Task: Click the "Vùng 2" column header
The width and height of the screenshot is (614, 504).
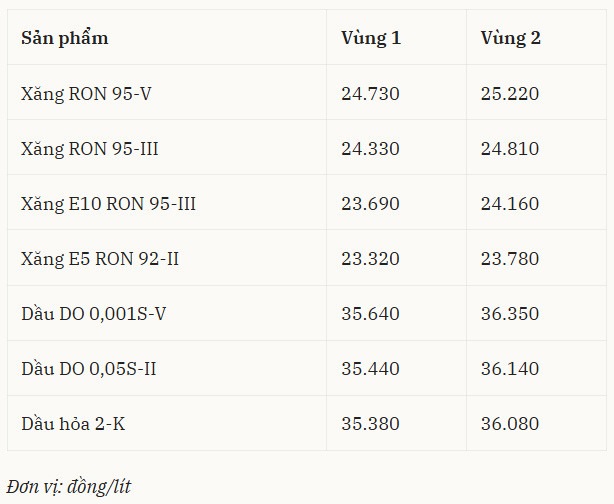Action: click(x=510, y=38)
